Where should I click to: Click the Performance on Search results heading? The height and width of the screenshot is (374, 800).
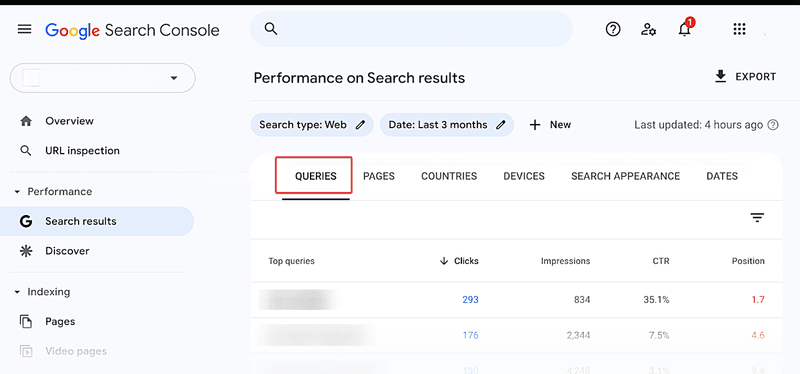point(359,78)
